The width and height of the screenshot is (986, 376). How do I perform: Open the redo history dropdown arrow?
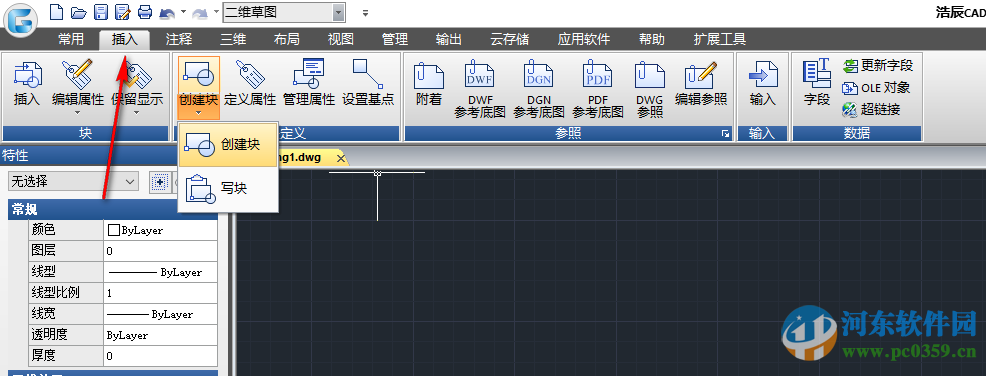pyautogui.click(x=216, y=11)
